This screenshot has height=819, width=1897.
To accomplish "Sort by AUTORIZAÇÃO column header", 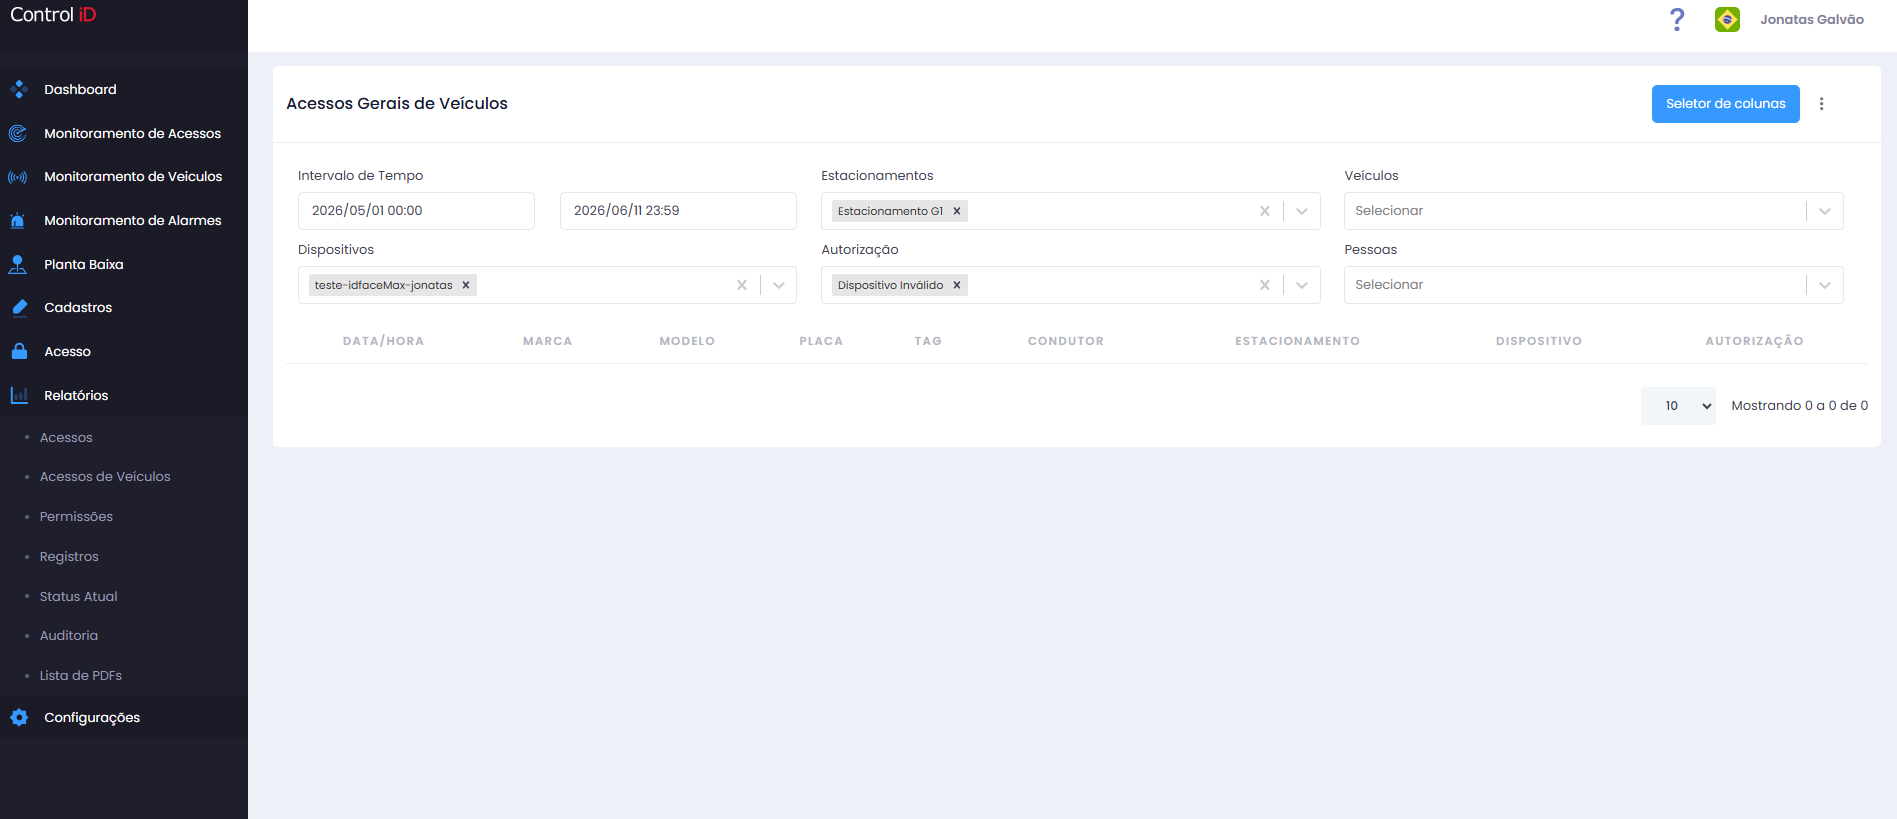I will pyautogui.click(x=1754, y=341).
